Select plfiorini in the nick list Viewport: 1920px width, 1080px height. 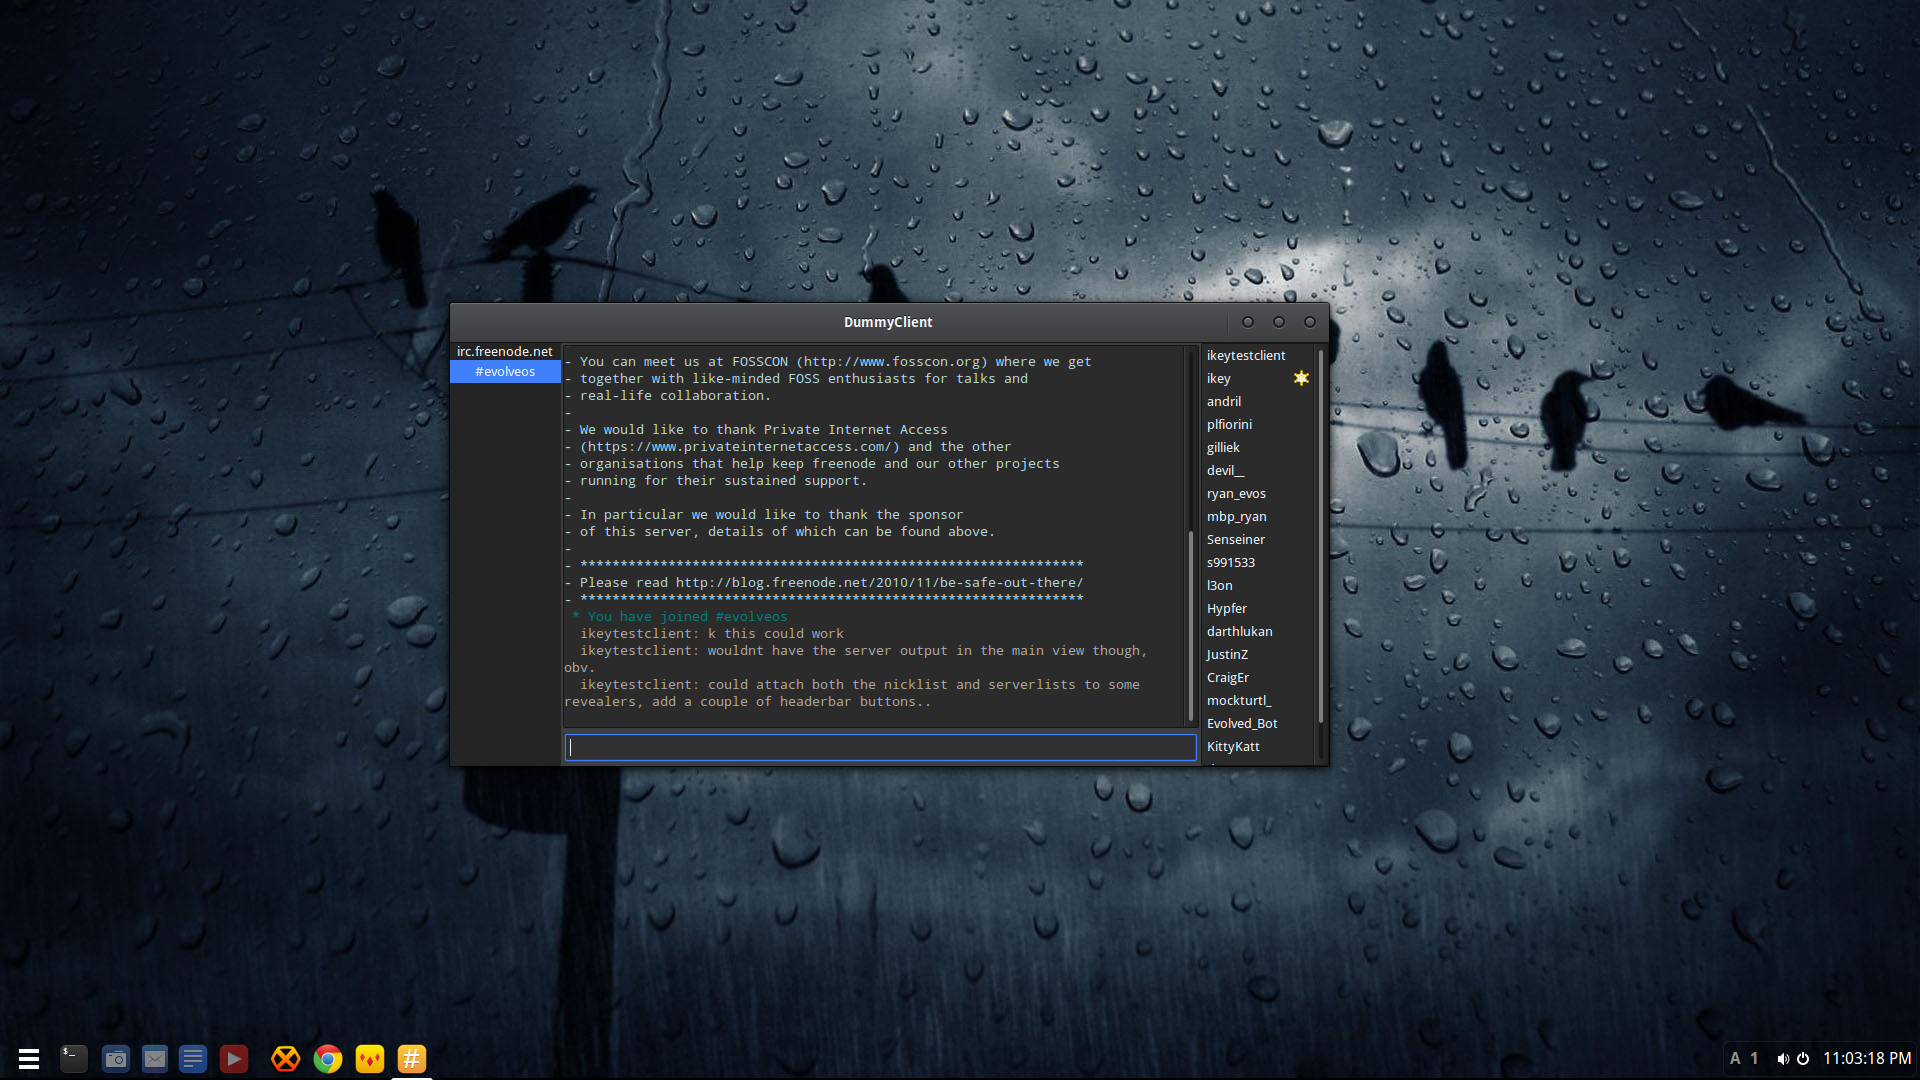click(1258, 424)
